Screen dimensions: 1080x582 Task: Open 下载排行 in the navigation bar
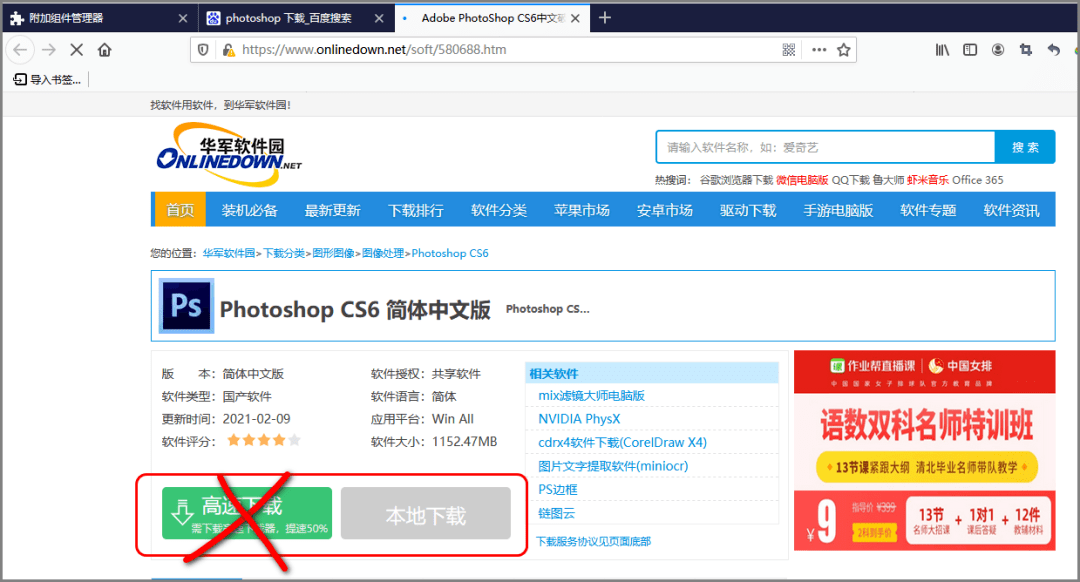415,210
